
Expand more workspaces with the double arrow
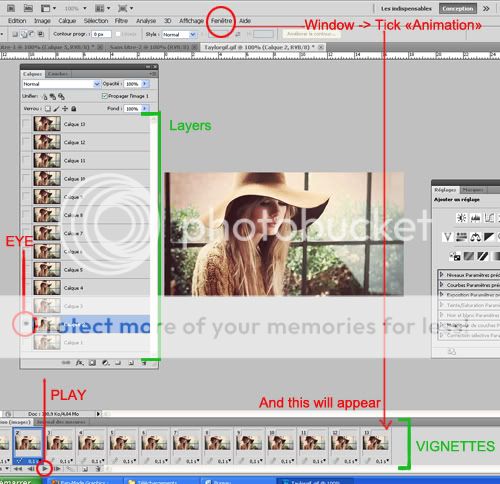coord(486,8)
